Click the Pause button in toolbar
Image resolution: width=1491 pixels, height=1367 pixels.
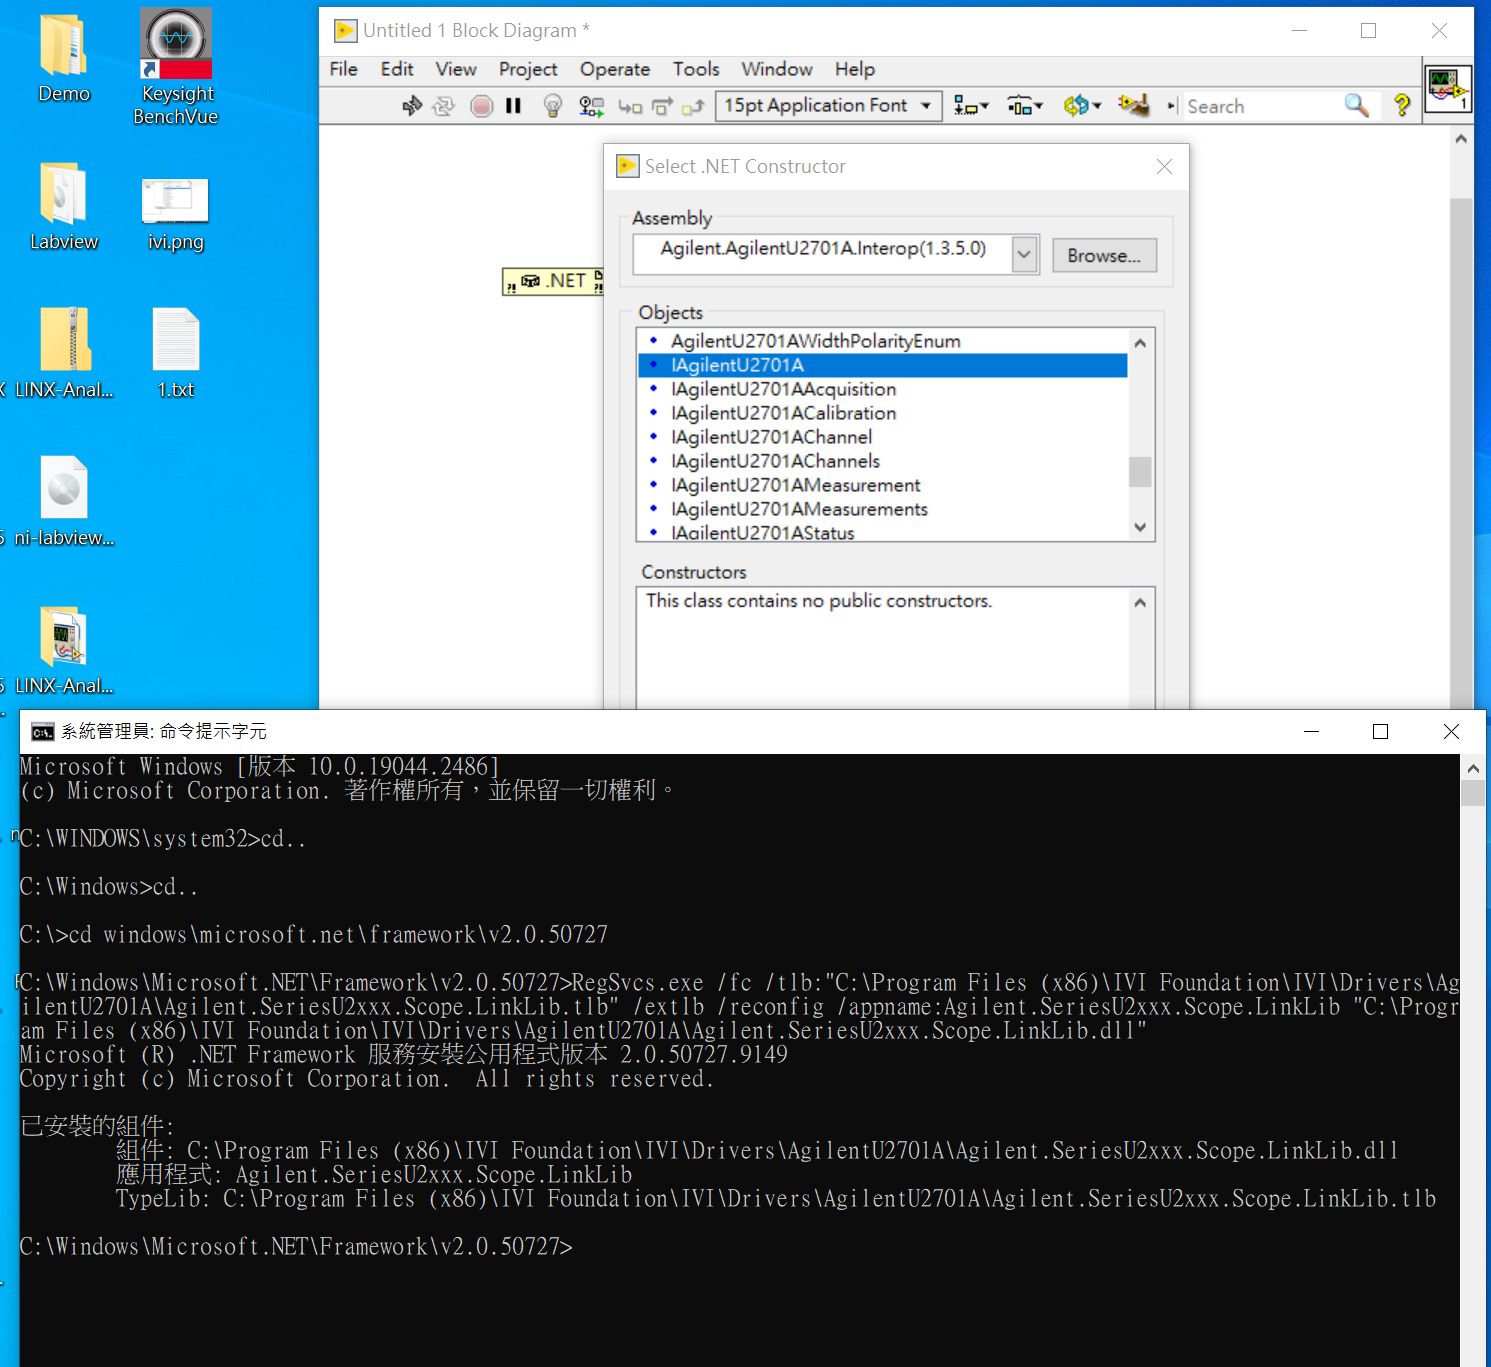(513, 106)
